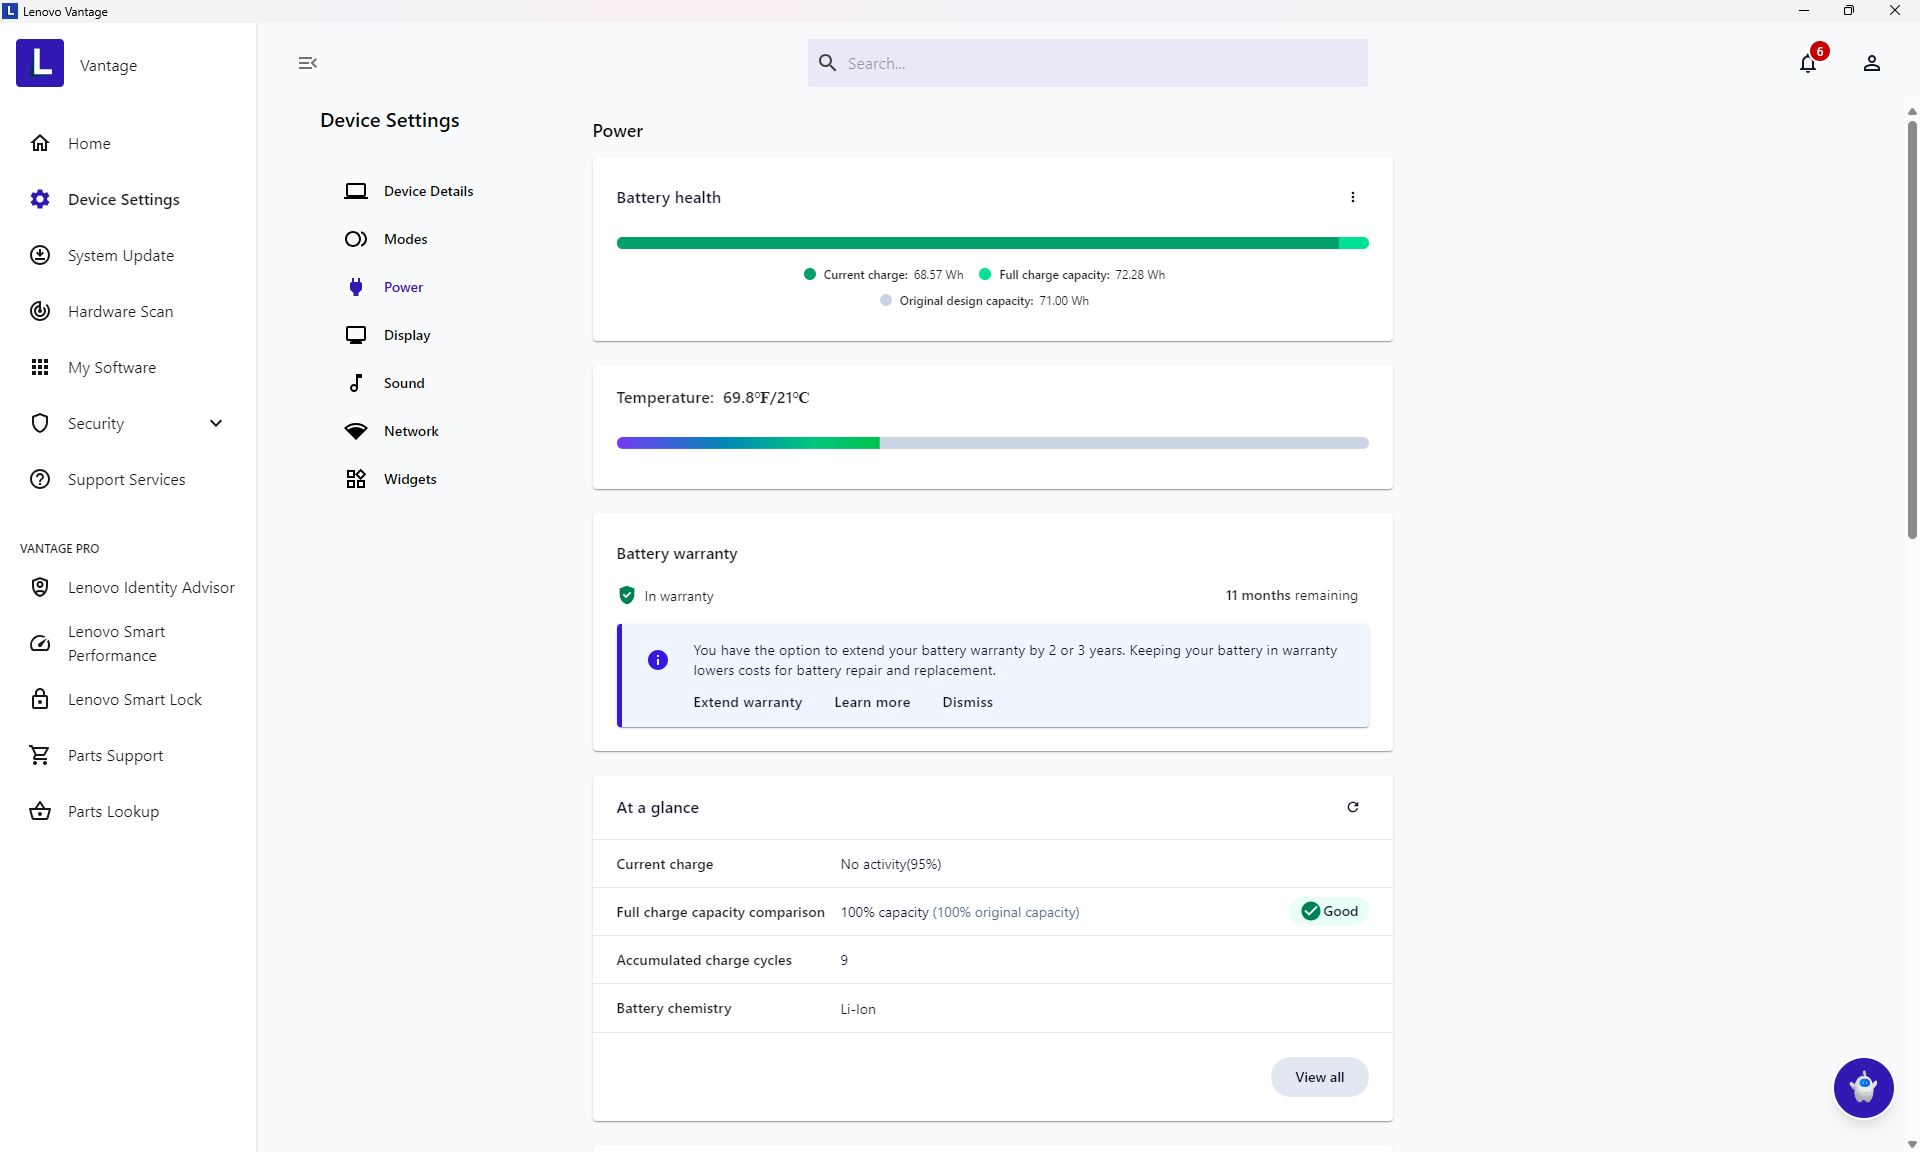
Task: Click the 100% original capacity text
Action: [1006, 912]
